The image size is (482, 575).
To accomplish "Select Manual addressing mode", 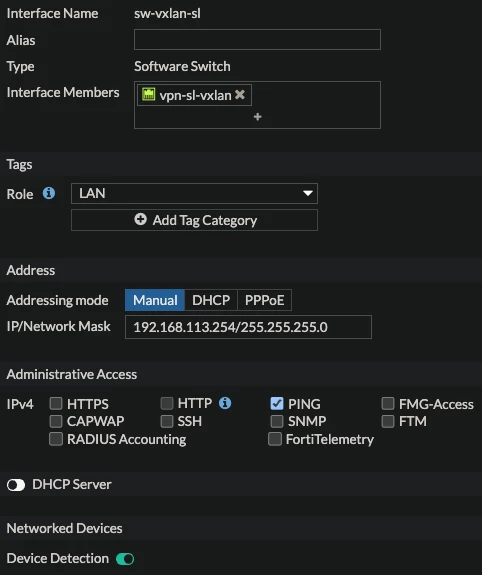I will (155, 300).
